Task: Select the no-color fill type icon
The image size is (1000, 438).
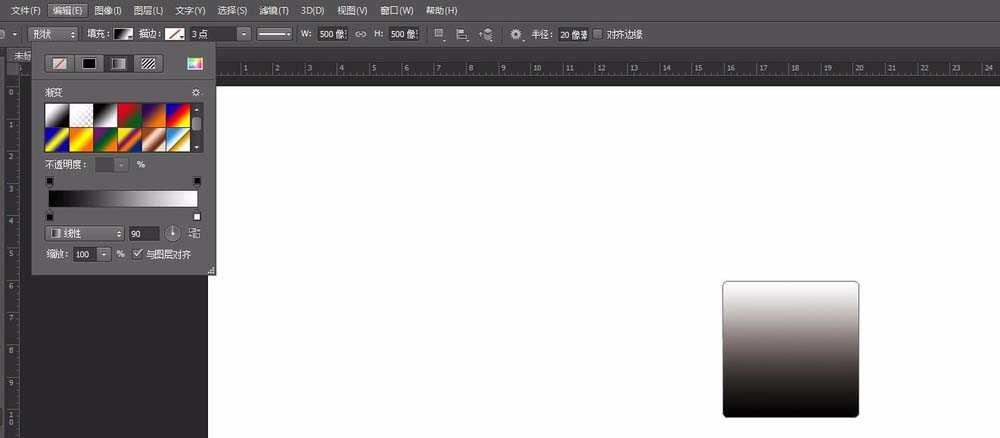Action: point(60,63)
